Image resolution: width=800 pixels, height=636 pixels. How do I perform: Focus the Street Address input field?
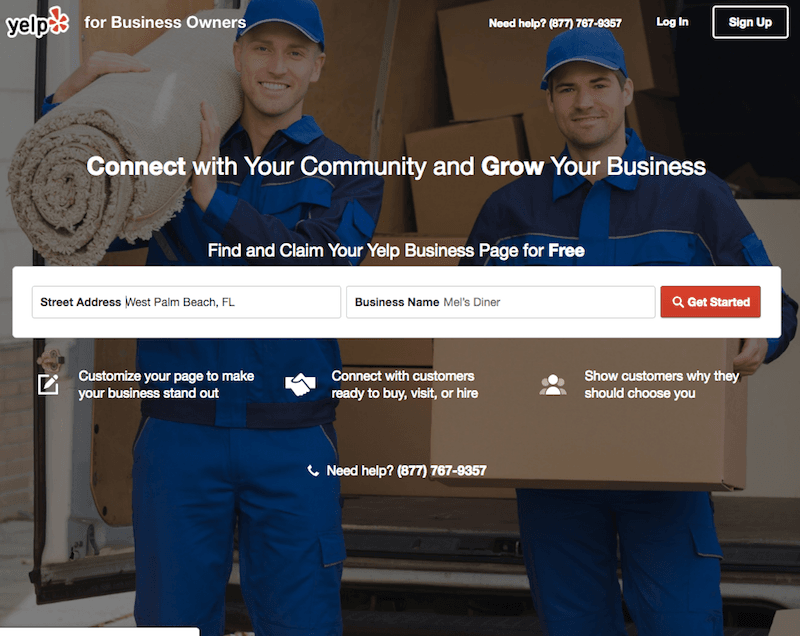coord(186,302)
